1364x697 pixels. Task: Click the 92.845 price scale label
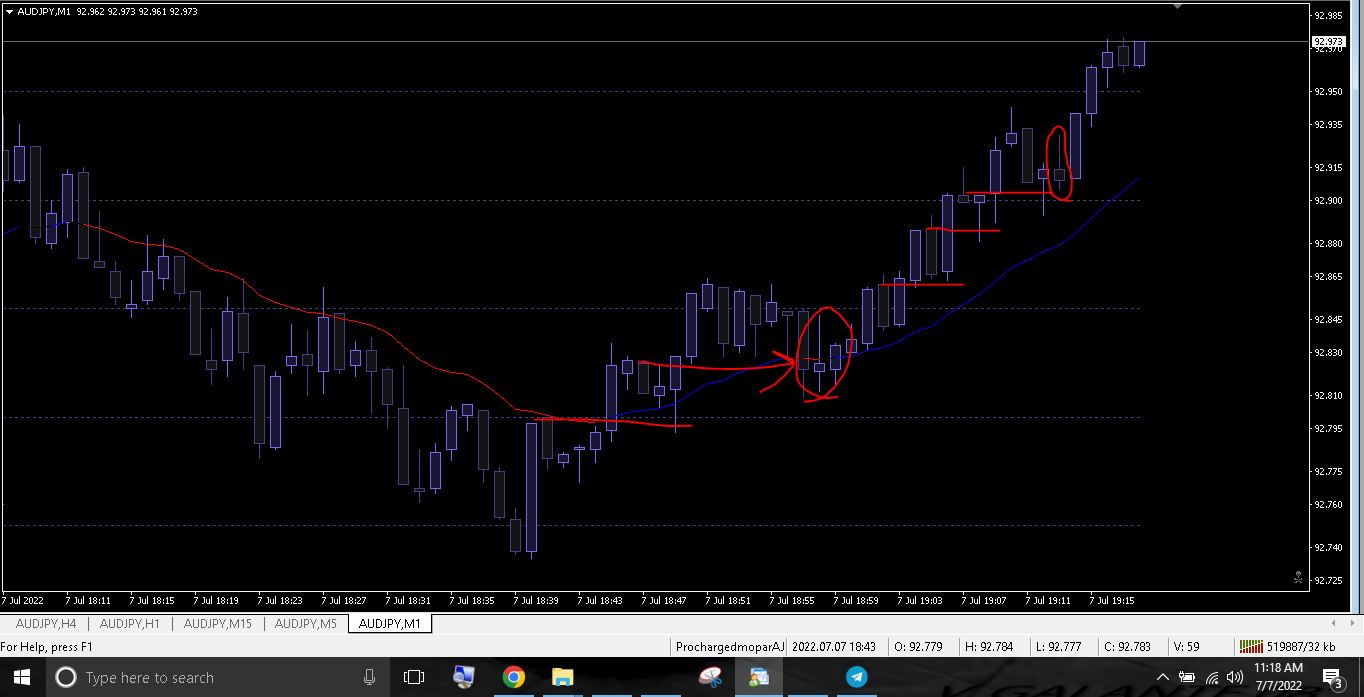[x=1328, y=320]
